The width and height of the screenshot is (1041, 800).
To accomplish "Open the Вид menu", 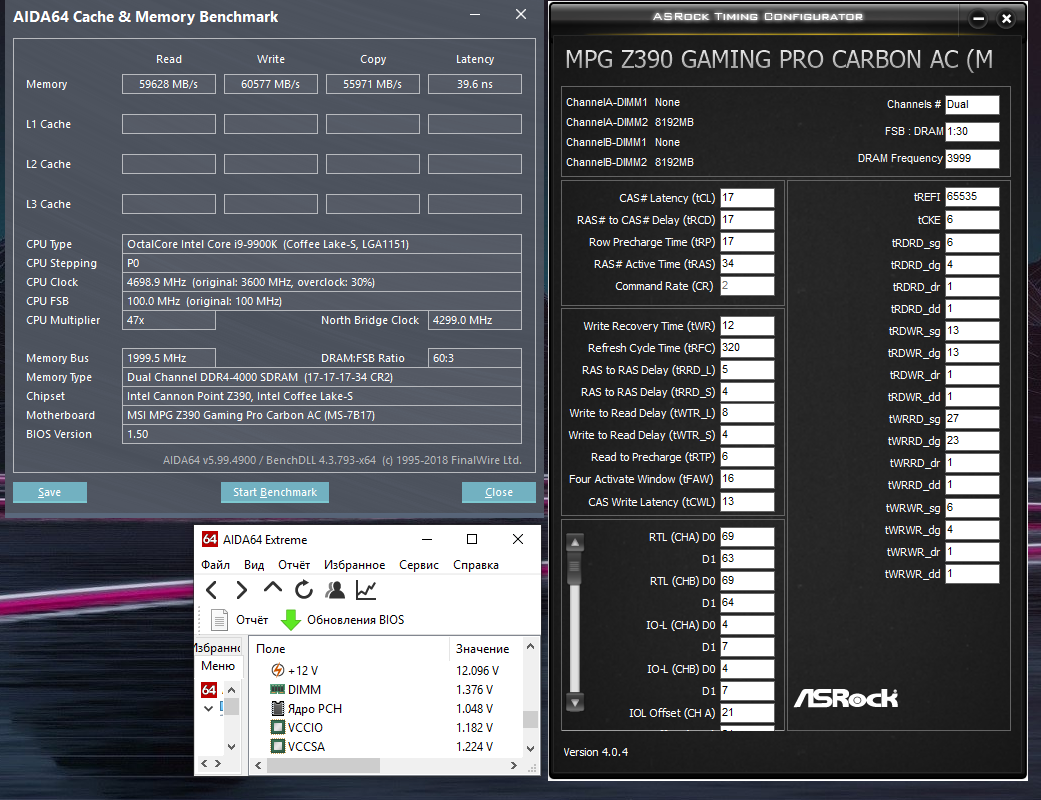I will click(254, 565).
